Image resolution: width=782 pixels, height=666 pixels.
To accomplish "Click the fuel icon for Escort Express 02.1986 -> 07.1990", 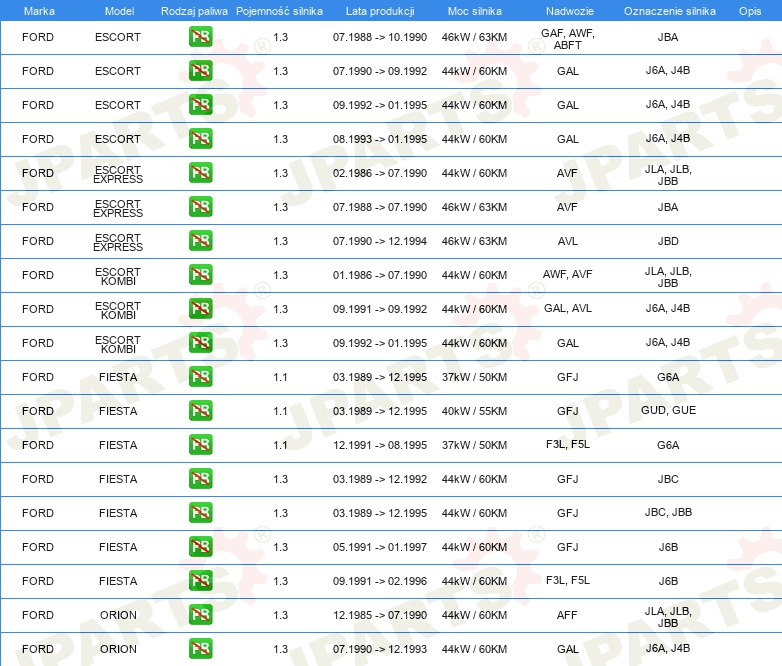I will coord(200,173).
